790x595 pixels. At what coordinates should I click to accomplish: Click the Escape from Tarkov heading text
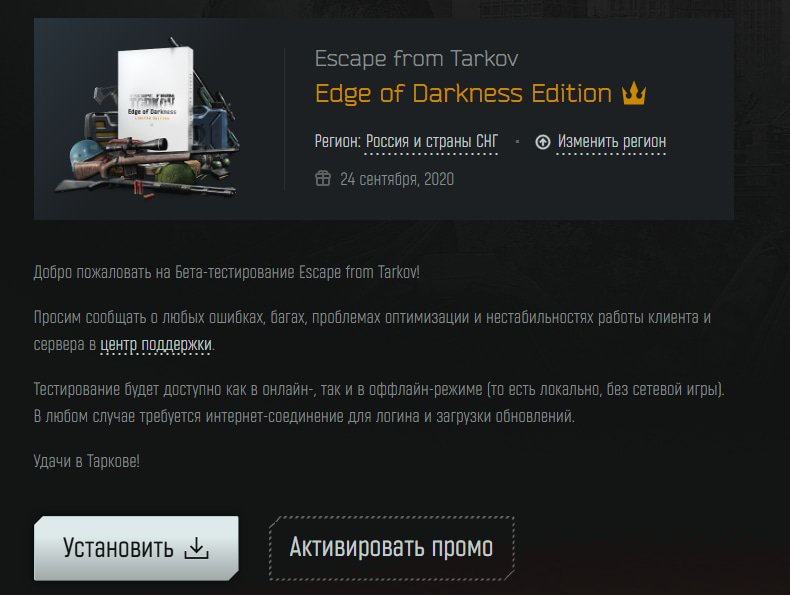pos(416,59)
